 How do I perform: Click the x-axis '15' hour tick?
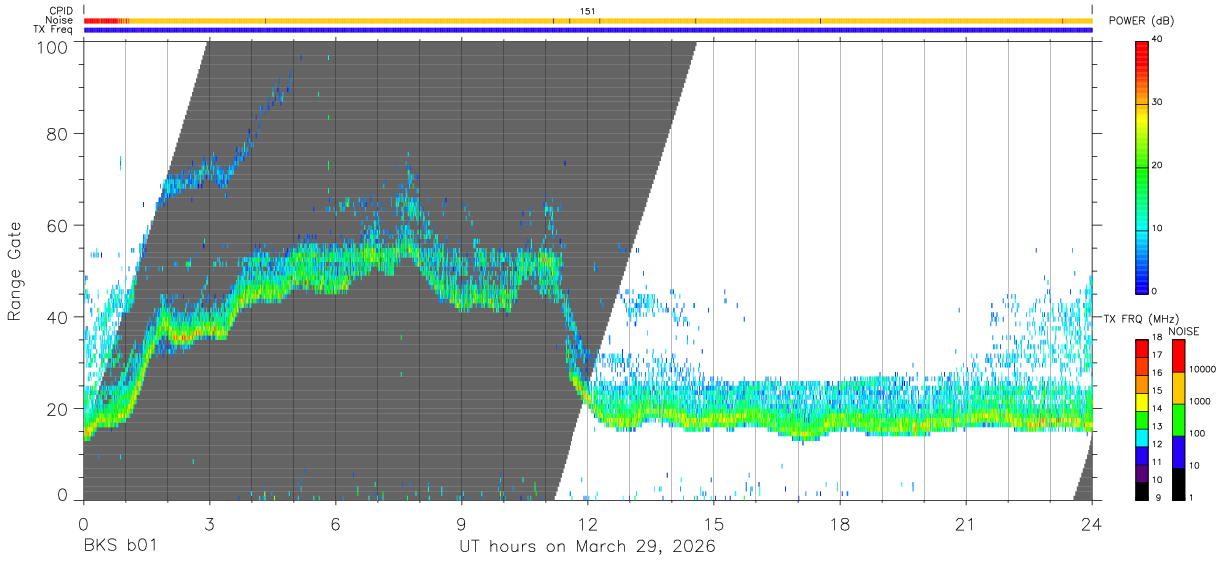pyautogui.click(x=714, y=524)
